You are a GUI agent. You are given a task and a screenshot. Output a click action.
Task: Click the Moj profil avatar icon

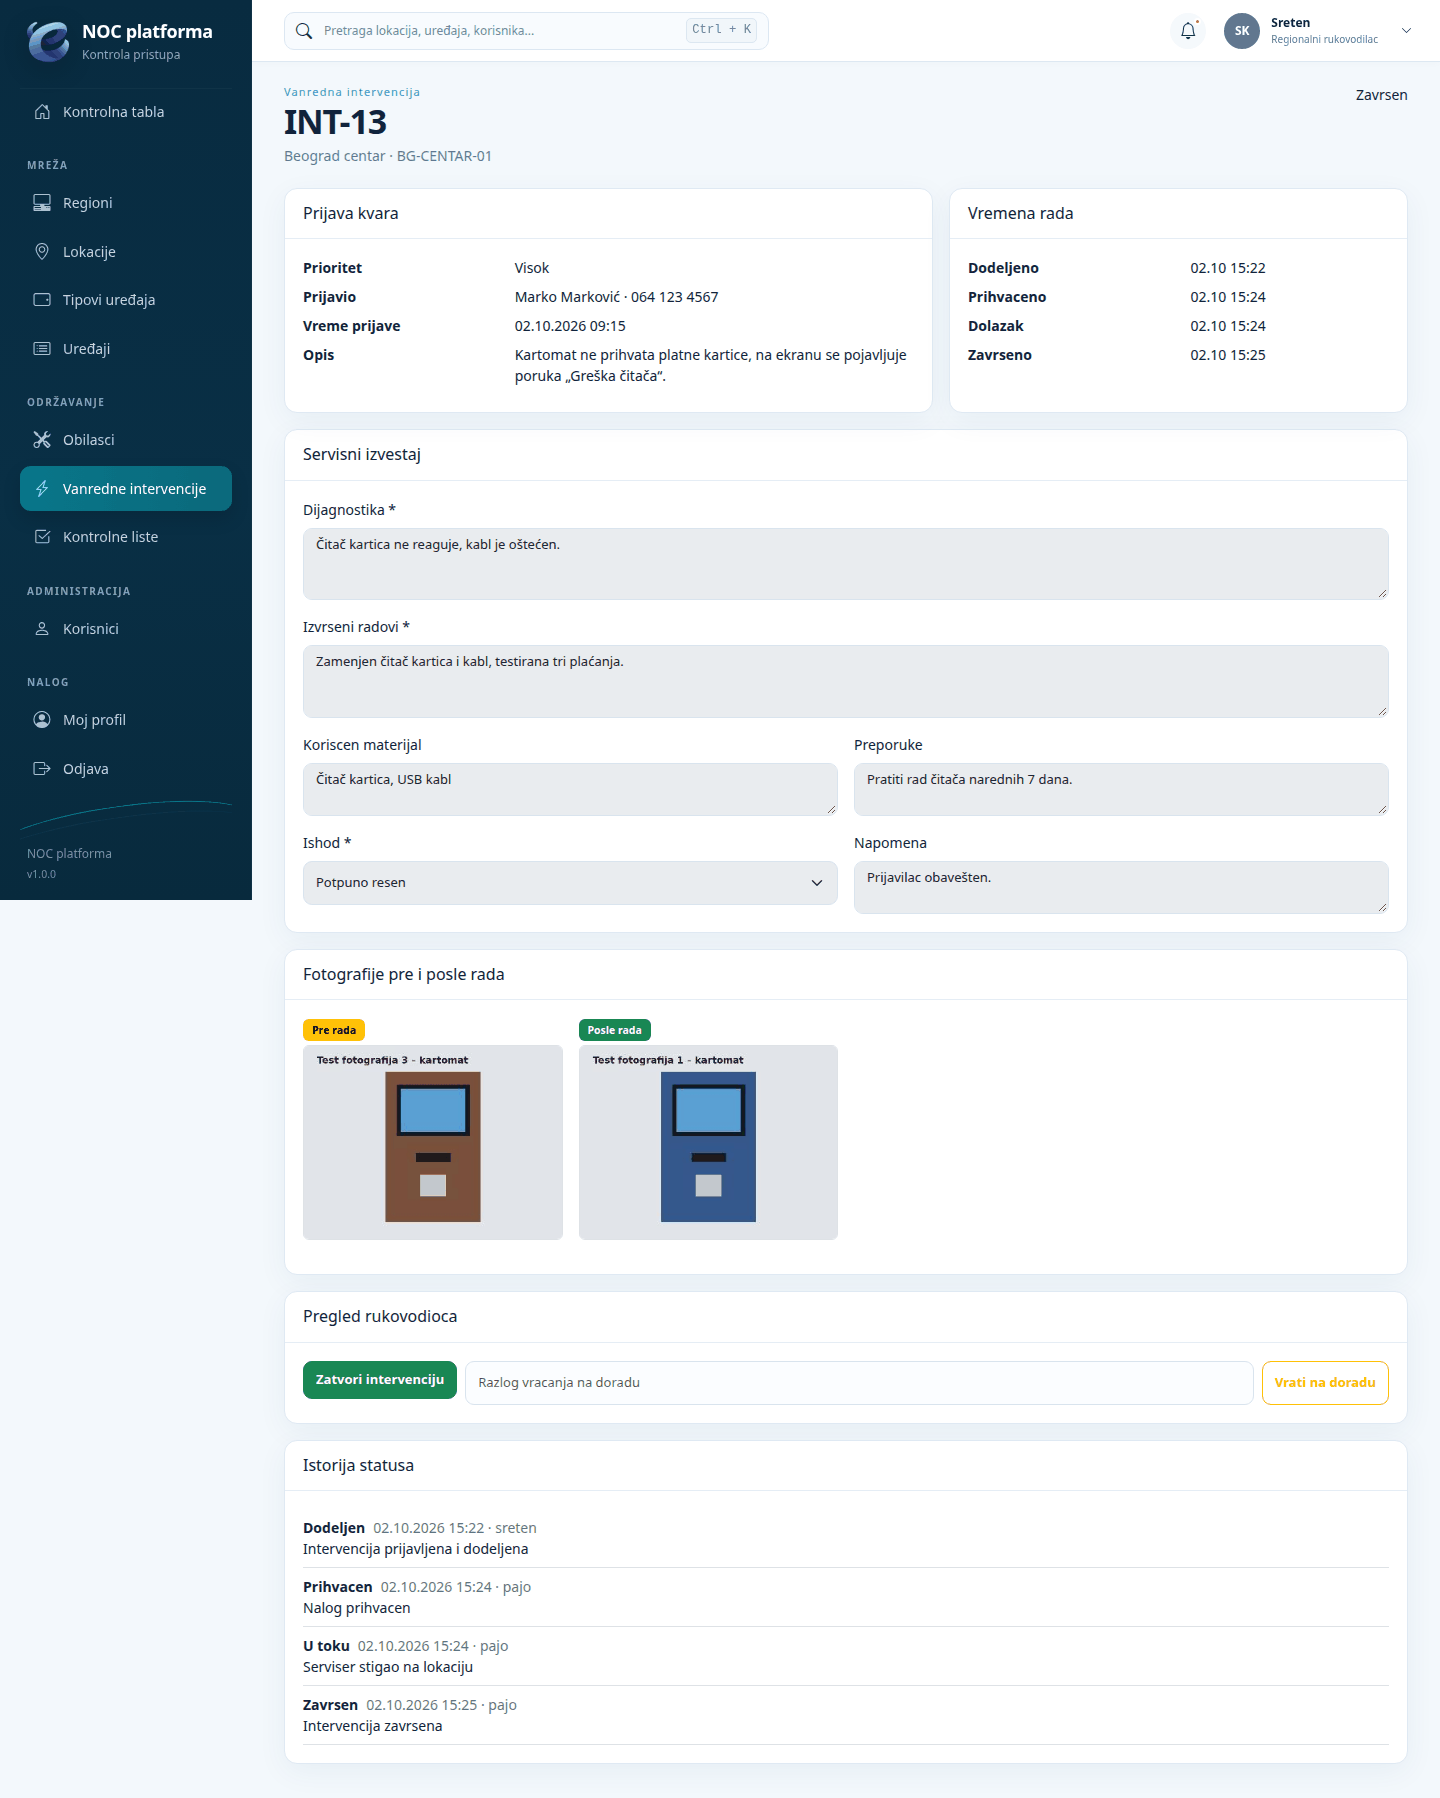coord(42,720)
